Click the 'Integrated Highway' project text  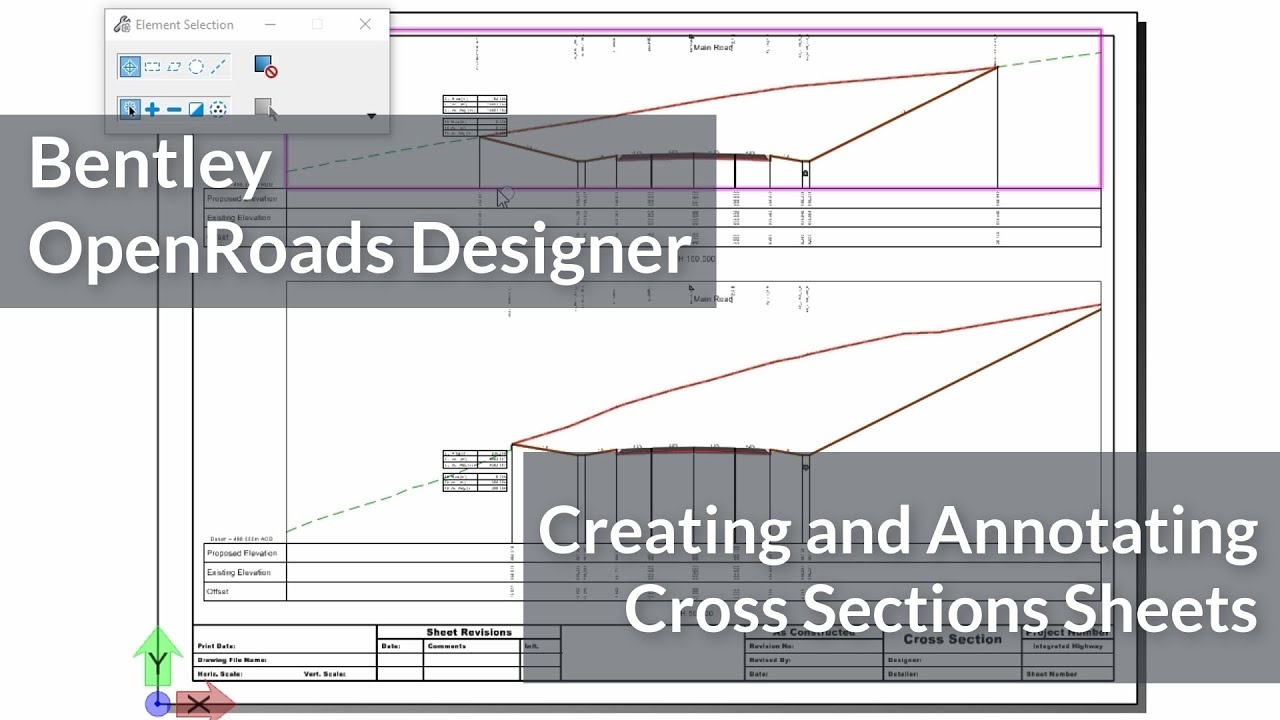point(1068,647)
